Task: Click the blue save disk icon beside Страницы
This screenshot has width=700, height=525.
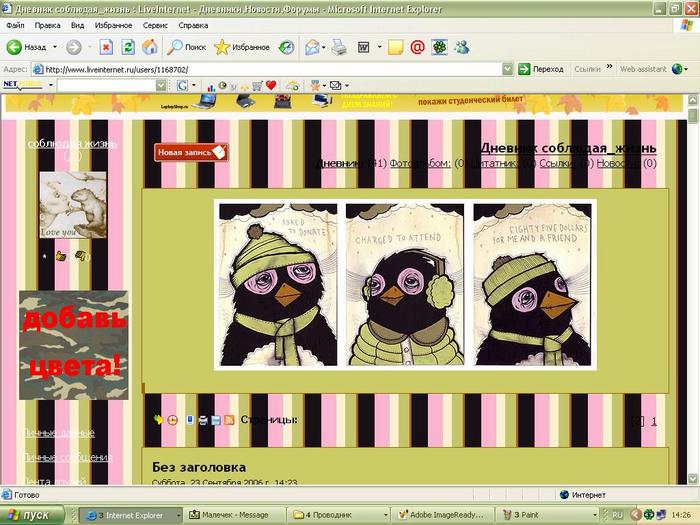Action: pyautogui.click(x=216, y=420)
